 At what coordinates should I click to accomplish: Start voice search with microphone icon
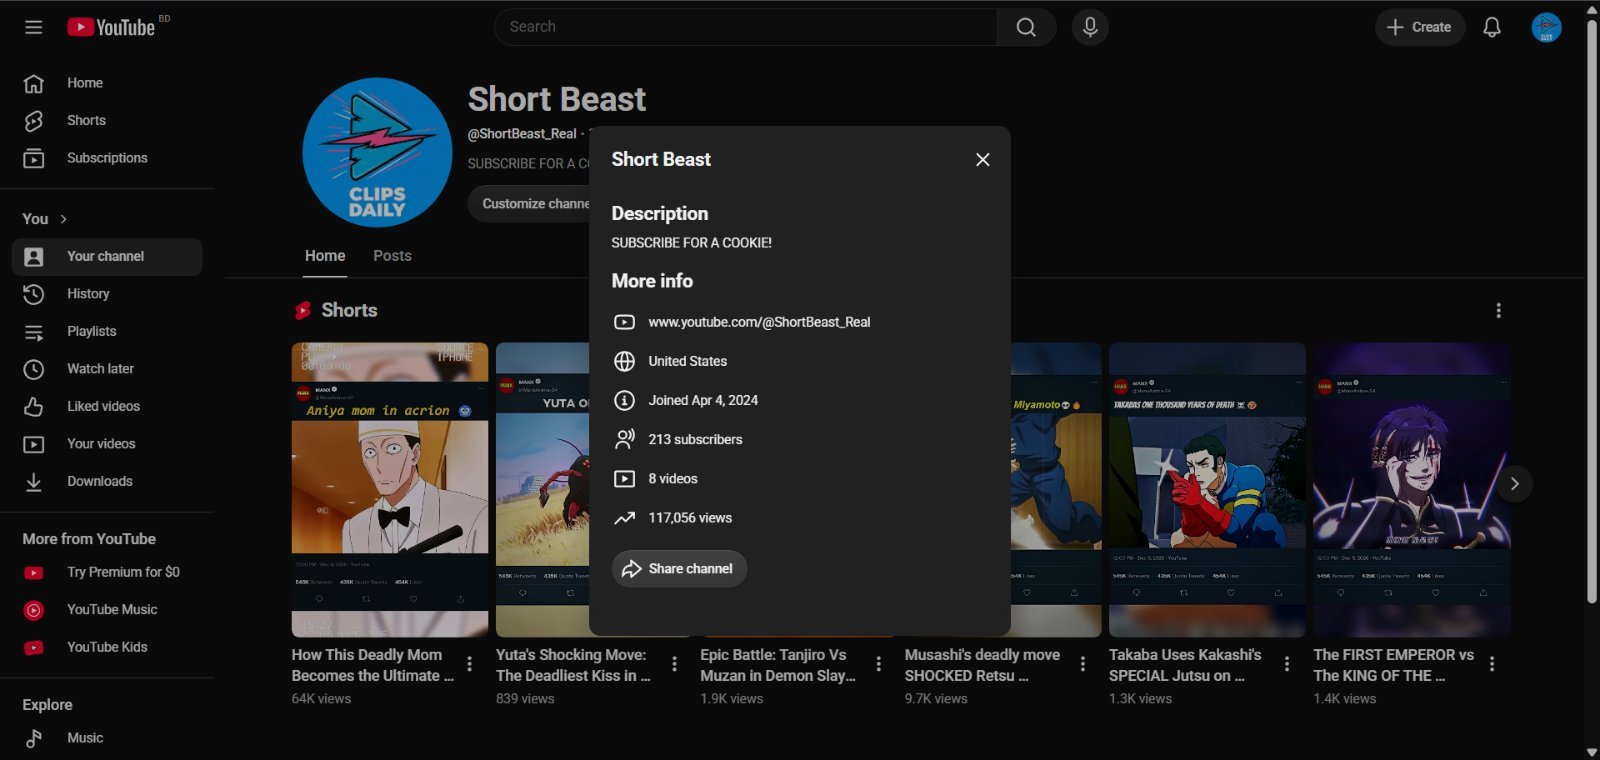[x=1090, y=27]
